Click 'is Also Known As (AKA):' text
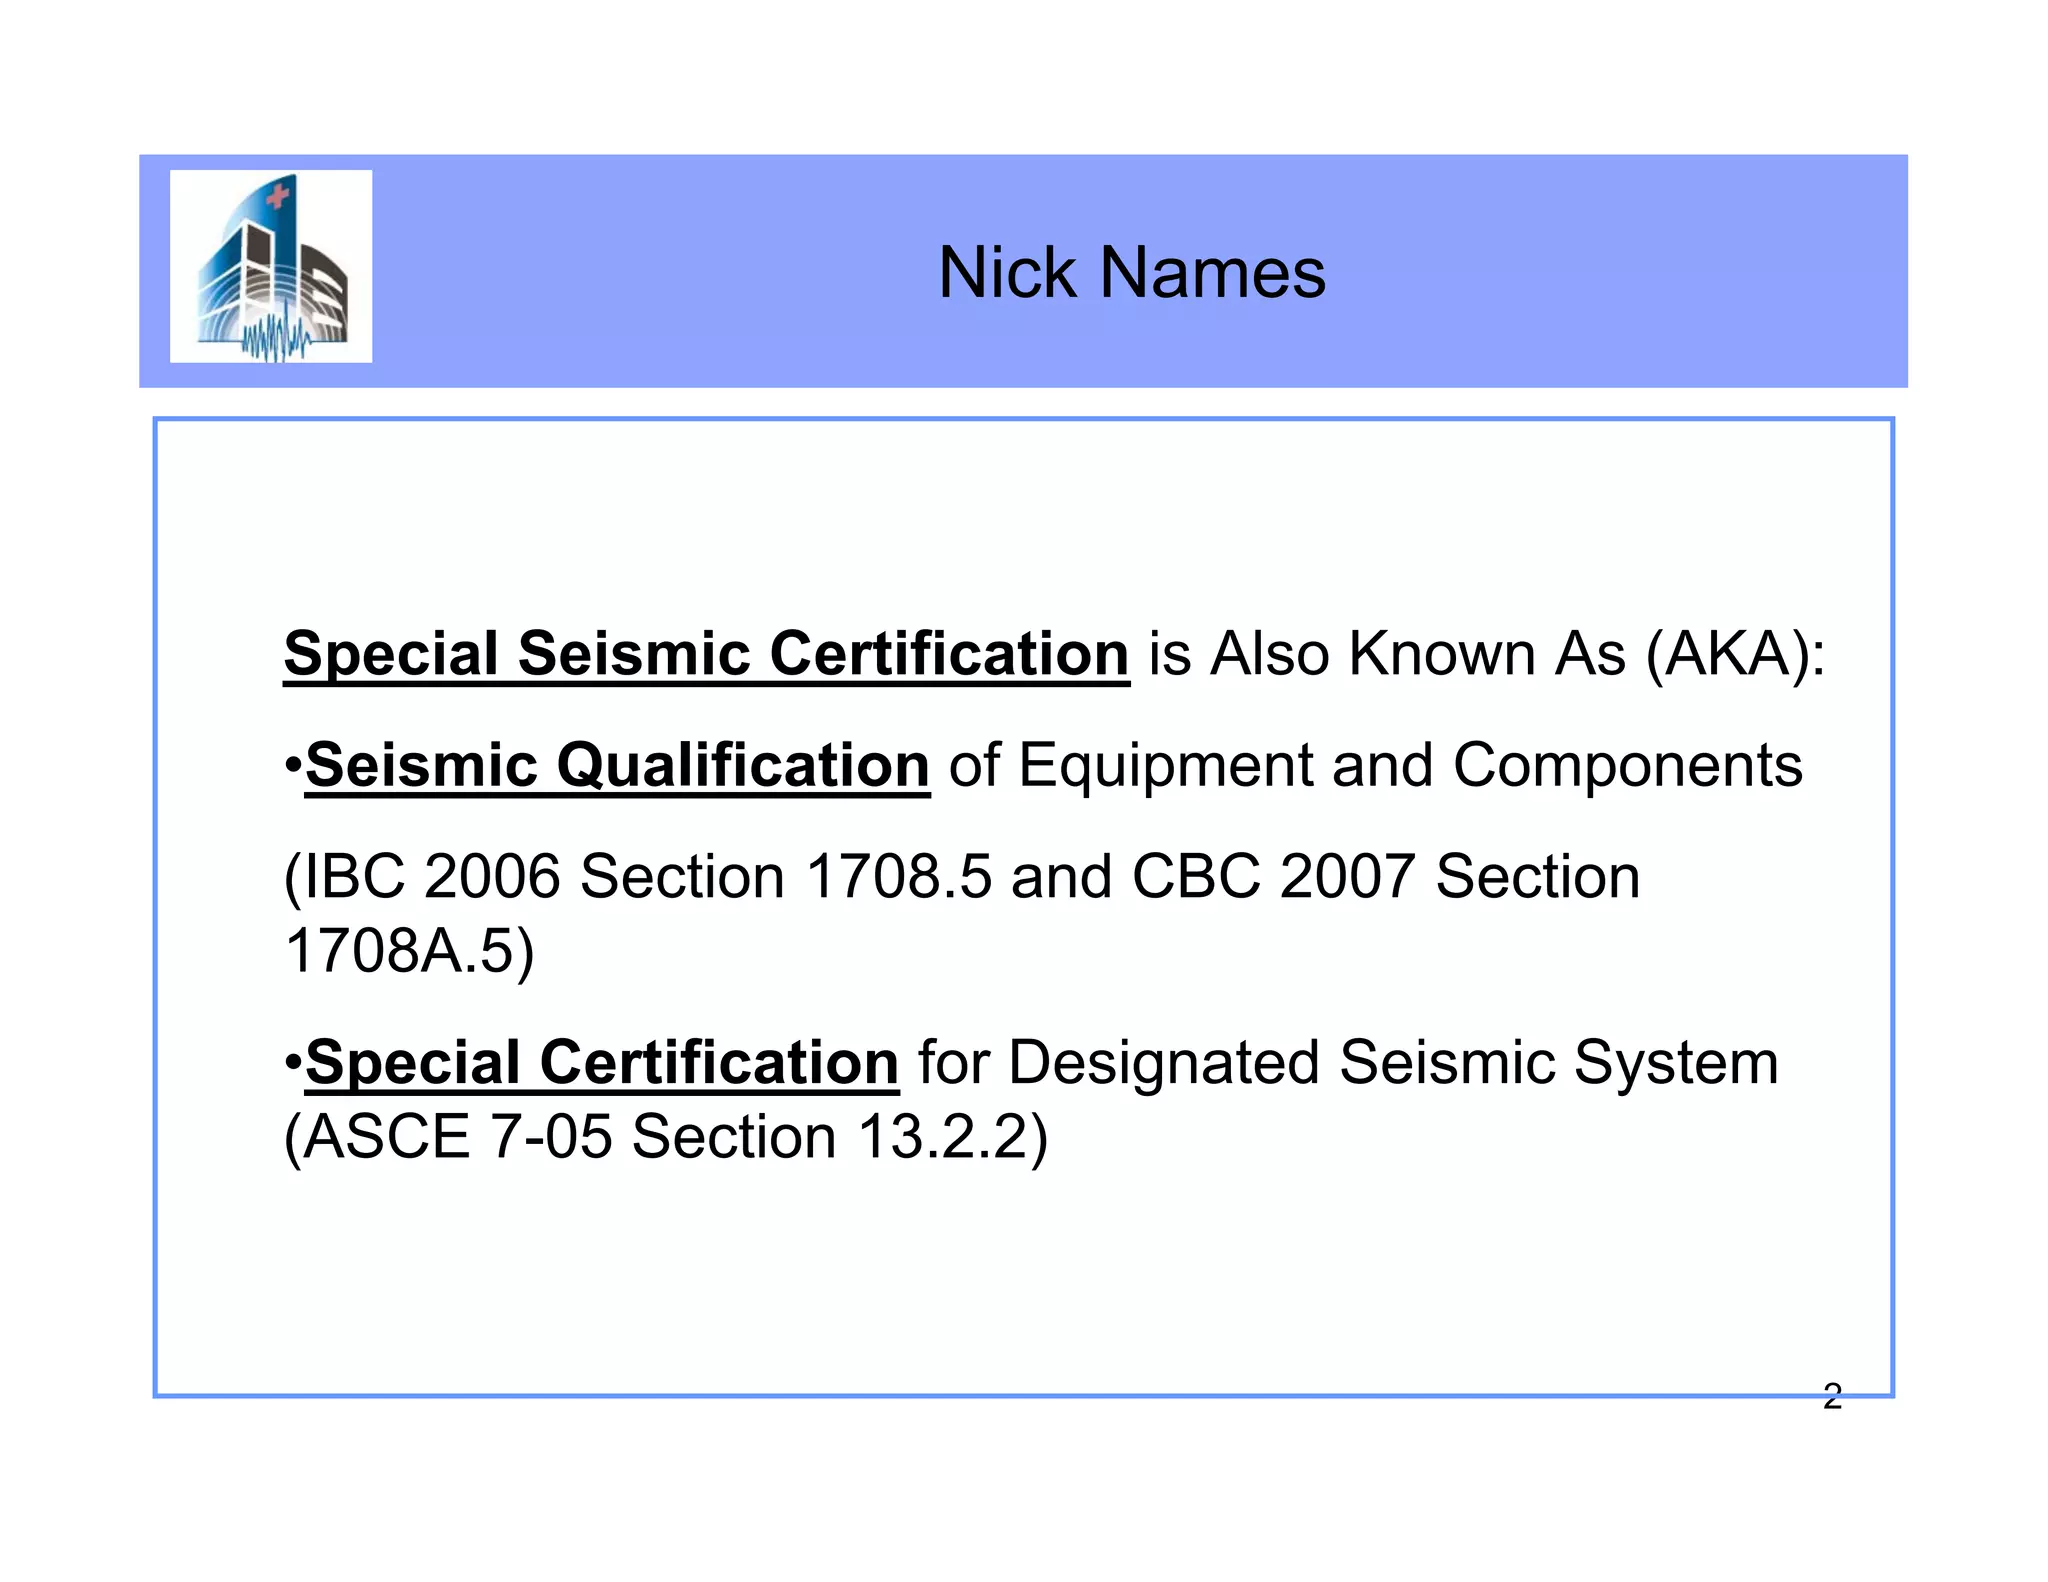The width and height of the screenshot is (2048, 1582). [x=1487, y=654]
